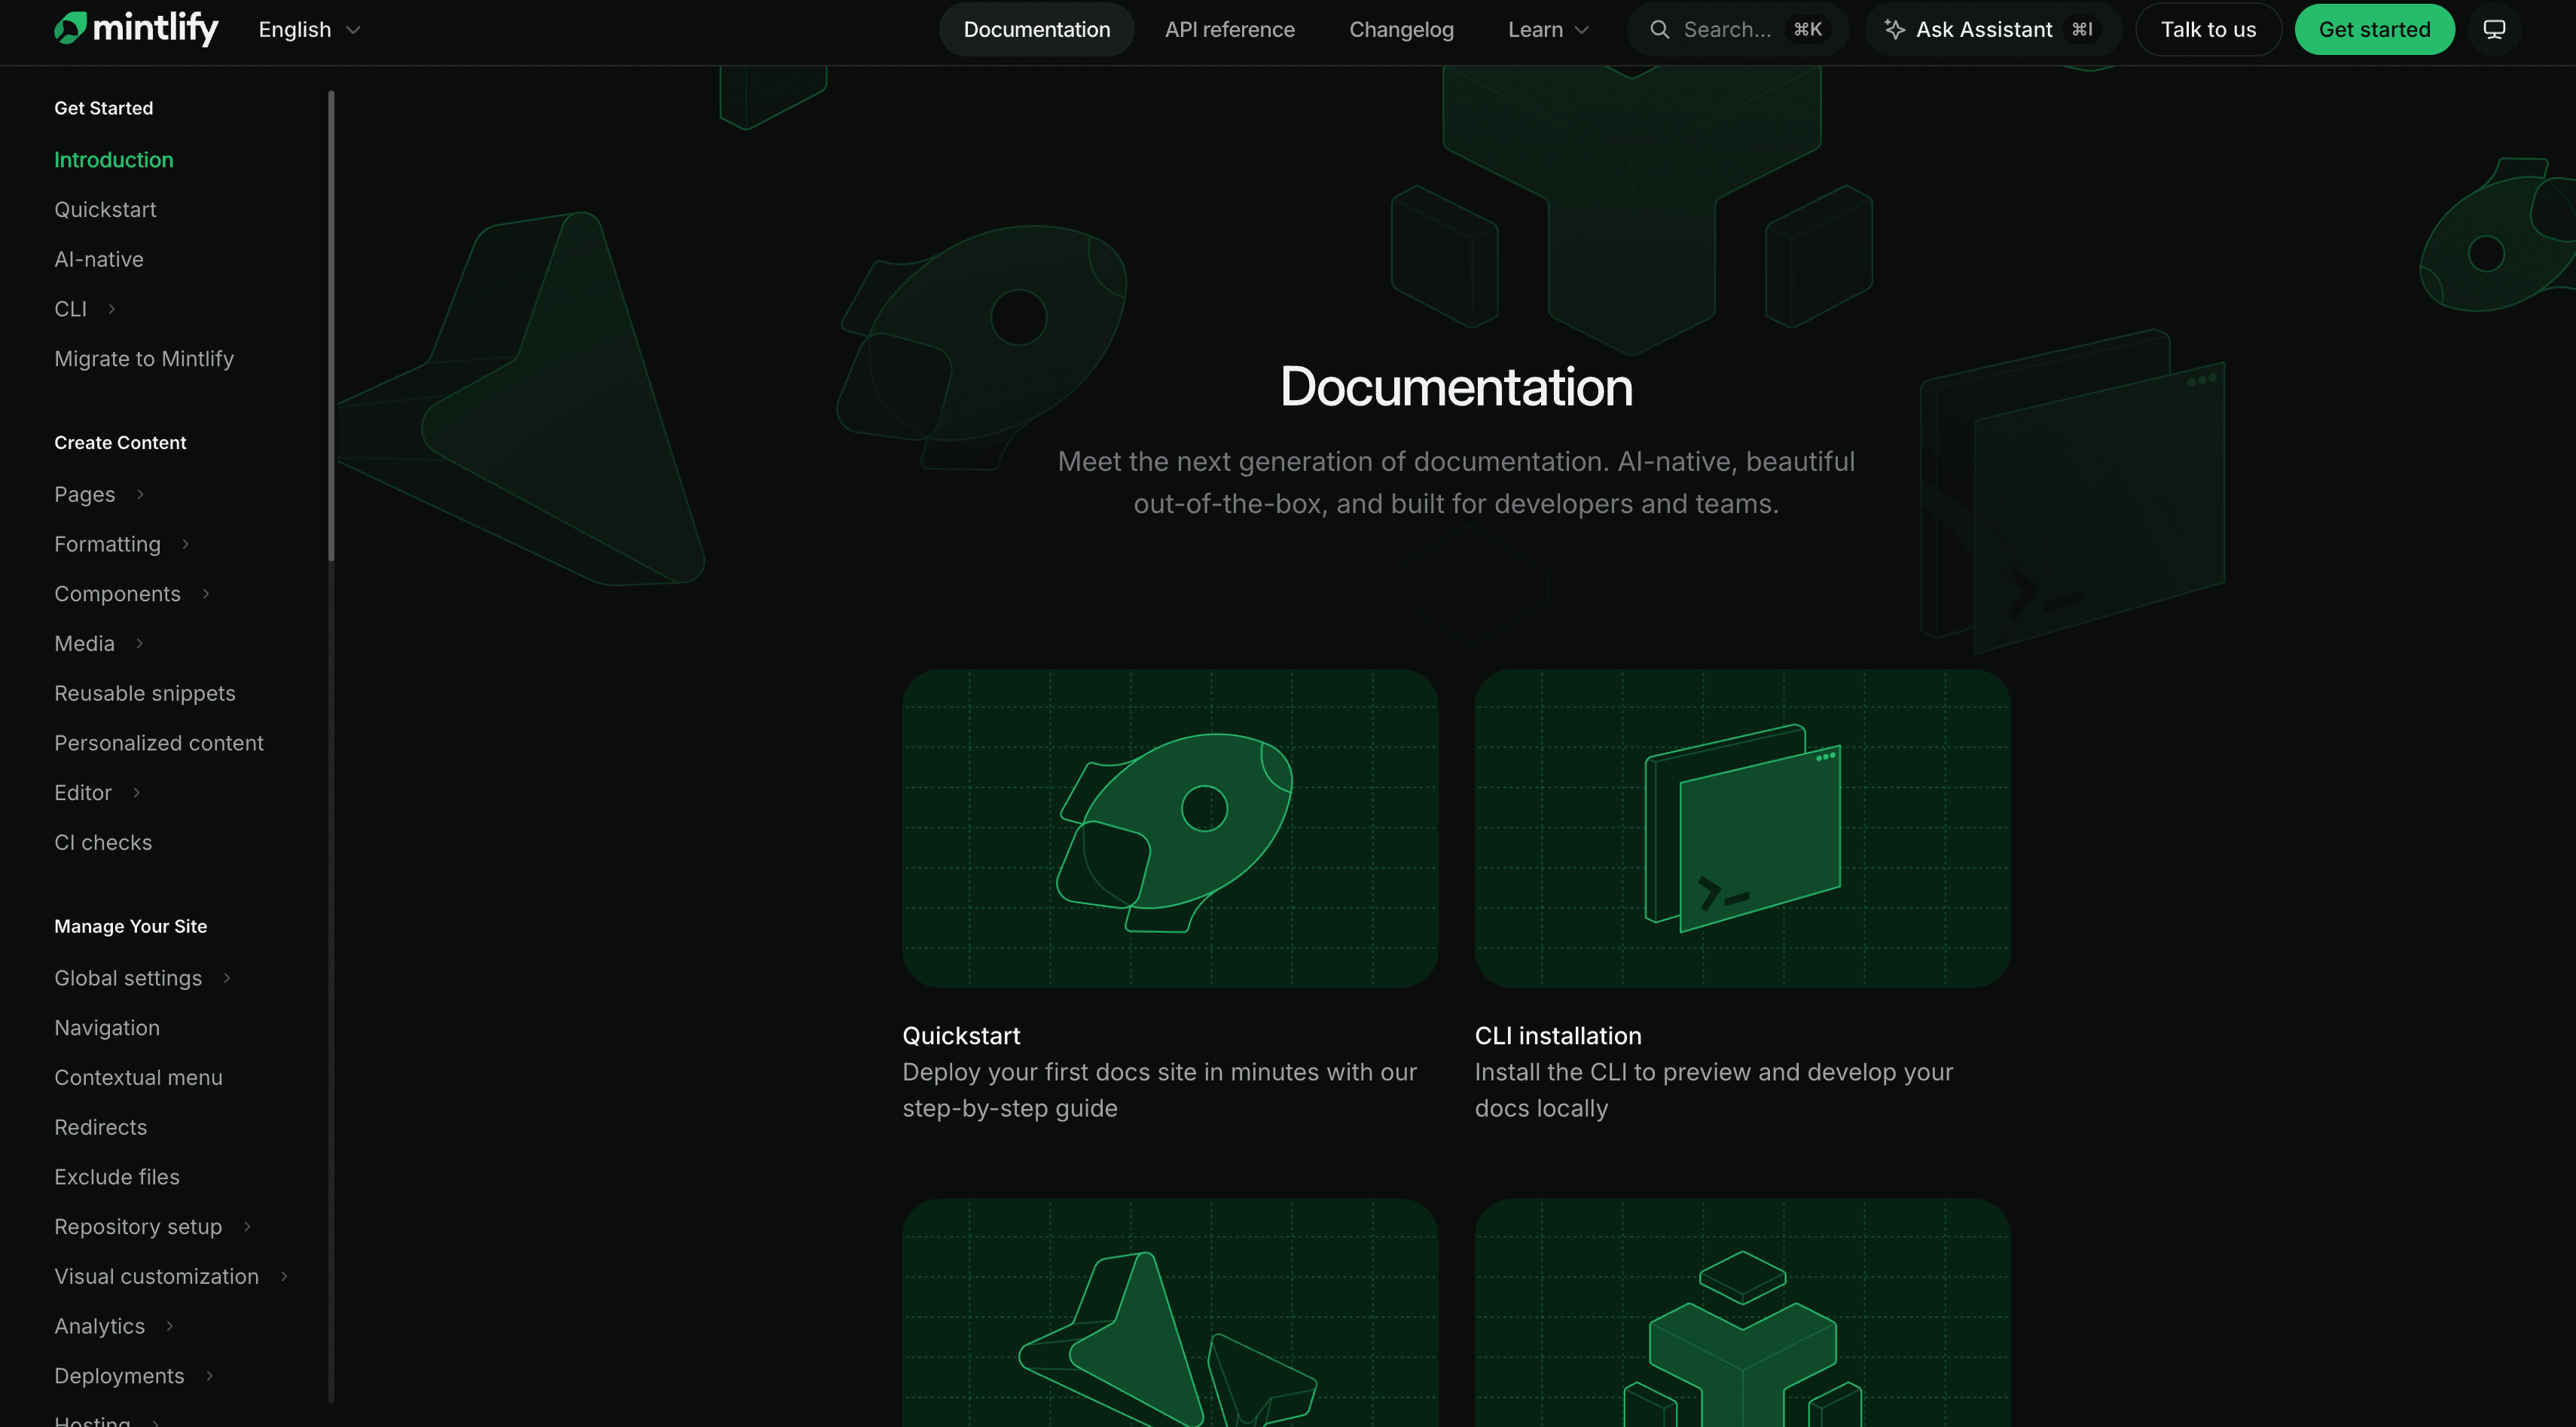Image resolution: width=2576 pixels, height=1427 pixels.
Task: Expand the Editor sidebar group
Action: coord(97,793)
